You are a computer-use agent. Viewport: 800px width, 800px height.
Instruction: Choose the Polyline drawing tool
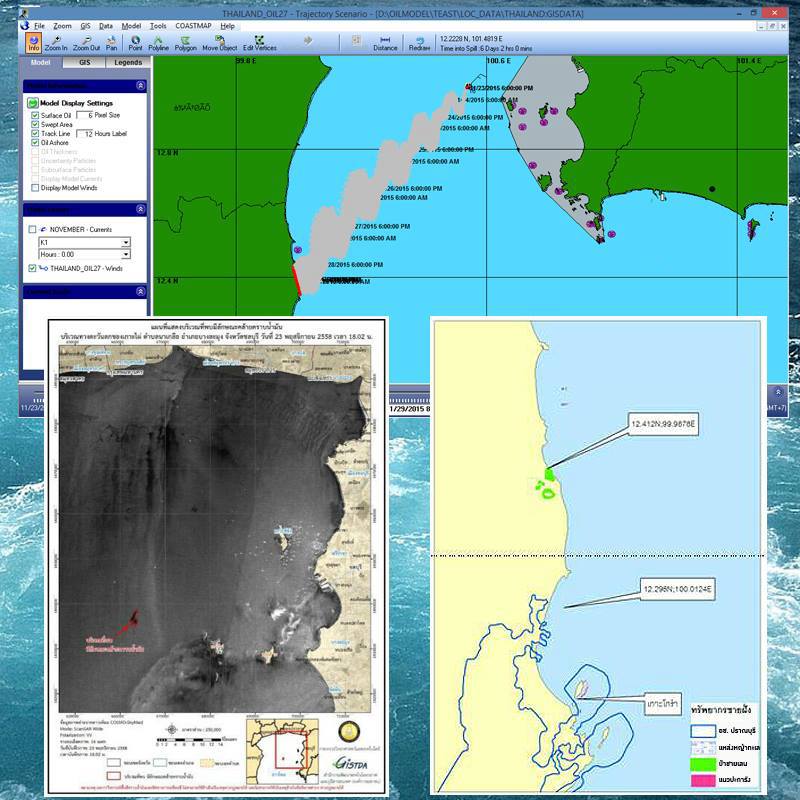click(158, 43)
